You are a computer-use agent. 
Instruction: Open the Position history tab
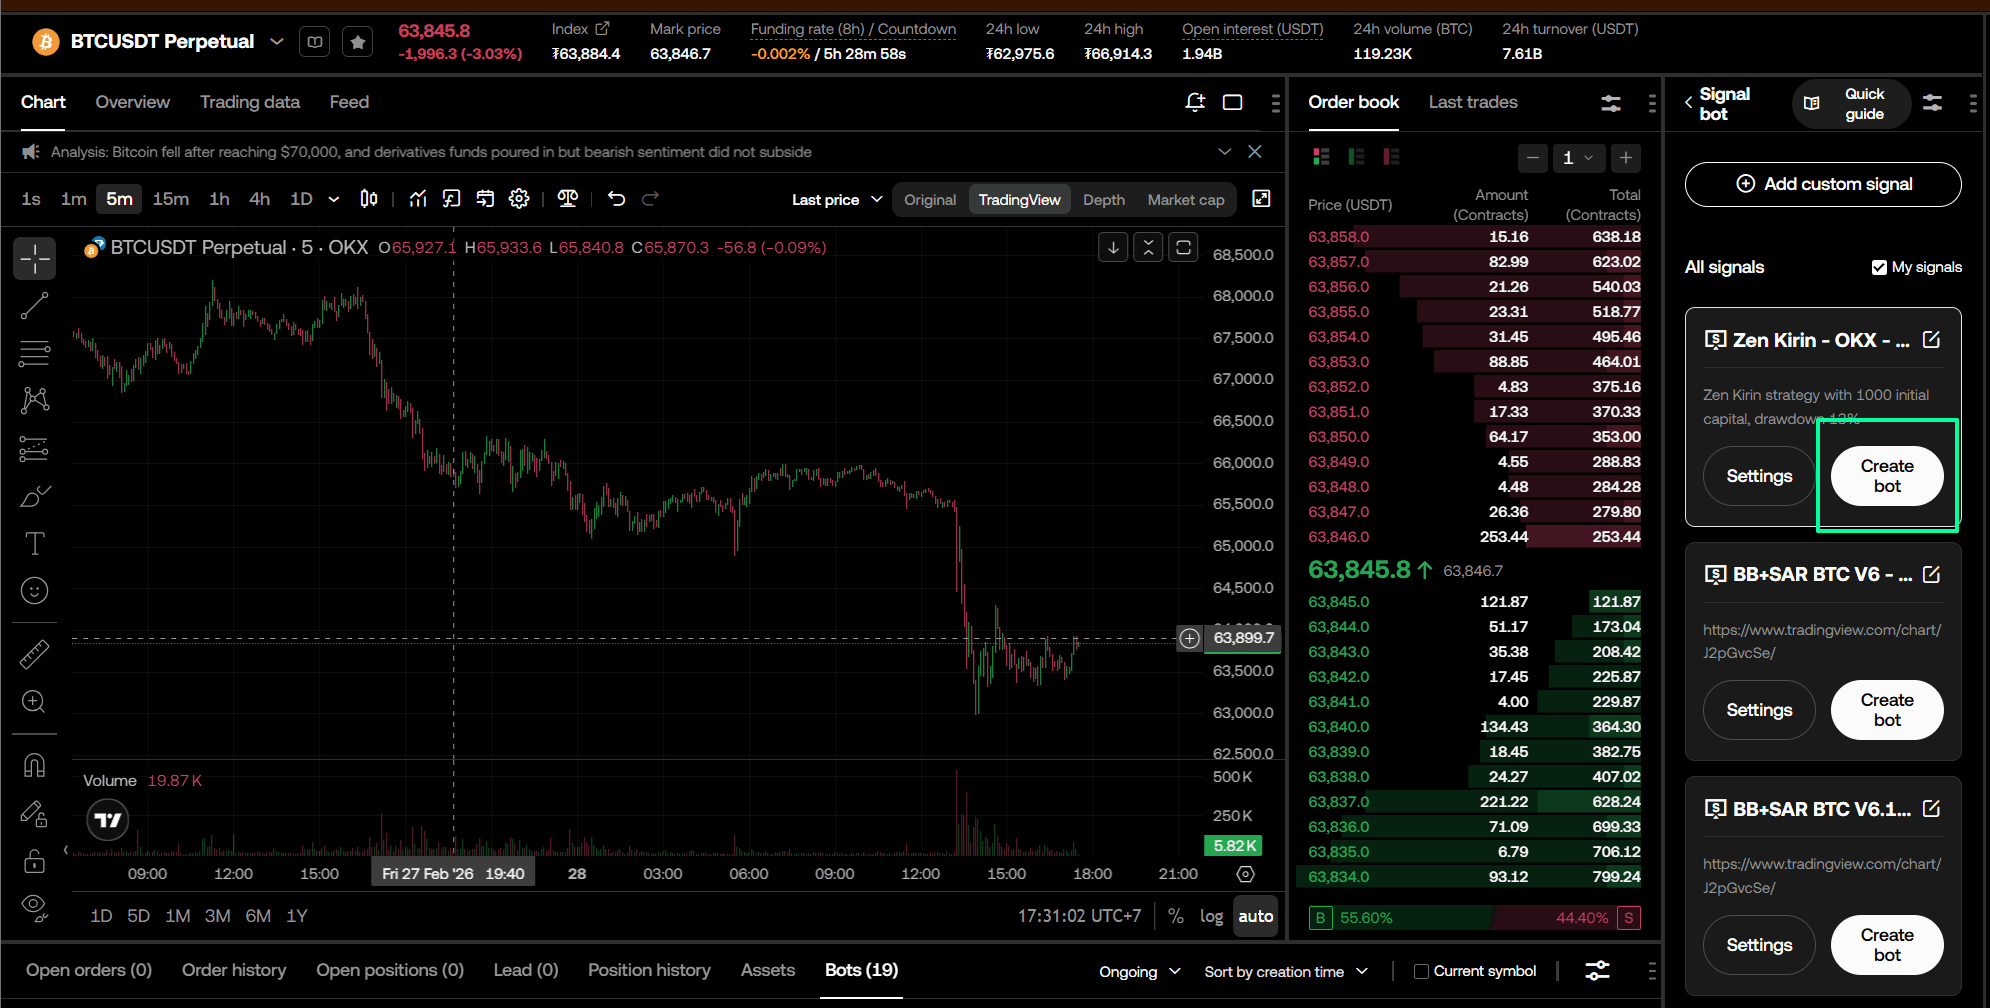click(649, 970)
